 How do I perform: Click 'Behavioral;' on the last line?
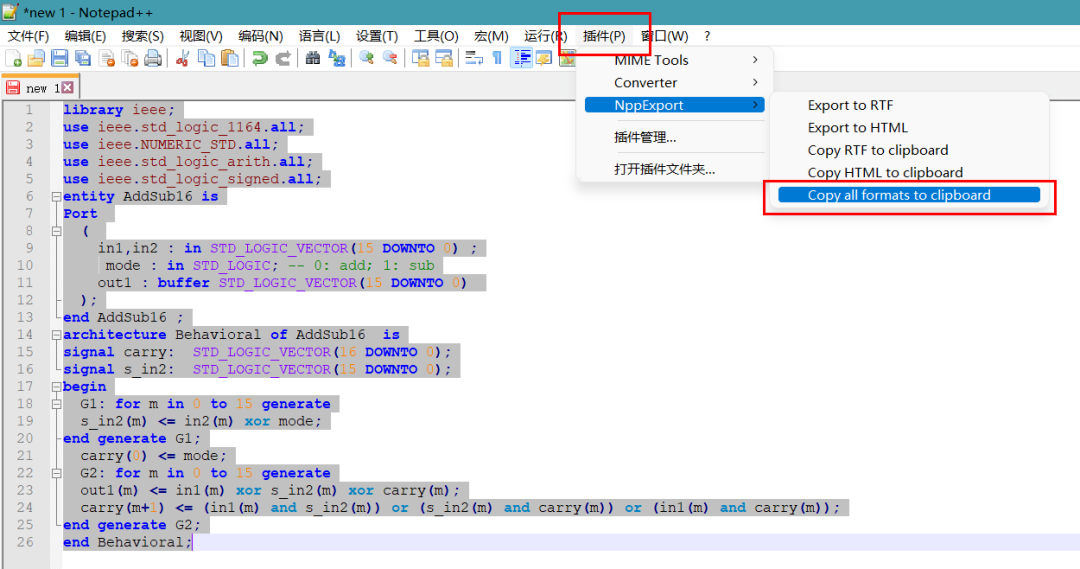coord(144,542)
